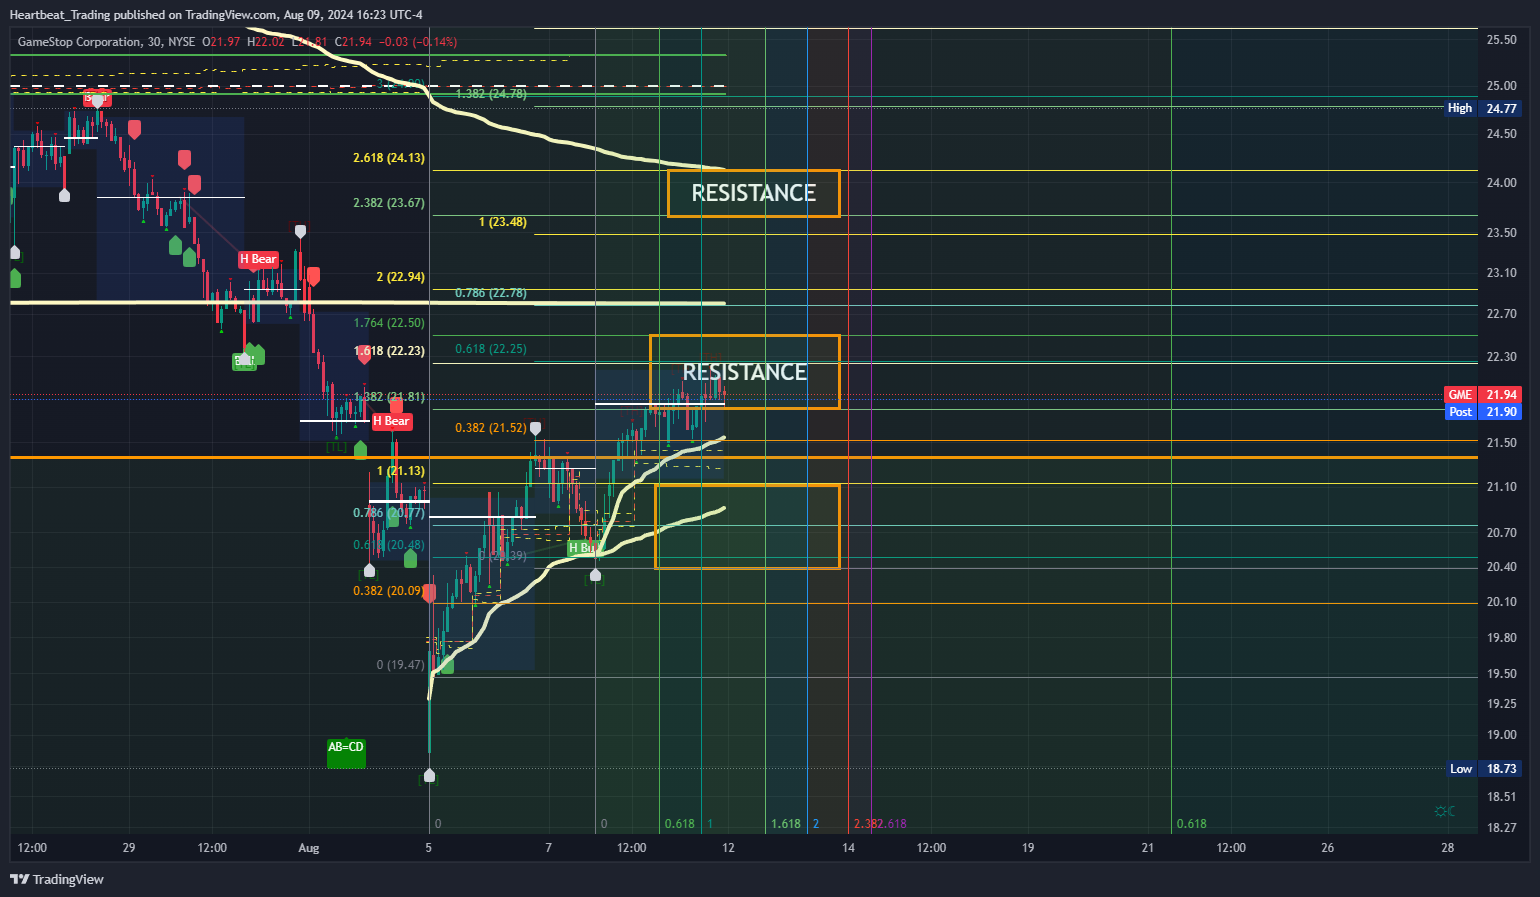Select the 0 (19.47) Fibonacci label
Viewport: 1540px width, 897px height.
tap(400, 665)
